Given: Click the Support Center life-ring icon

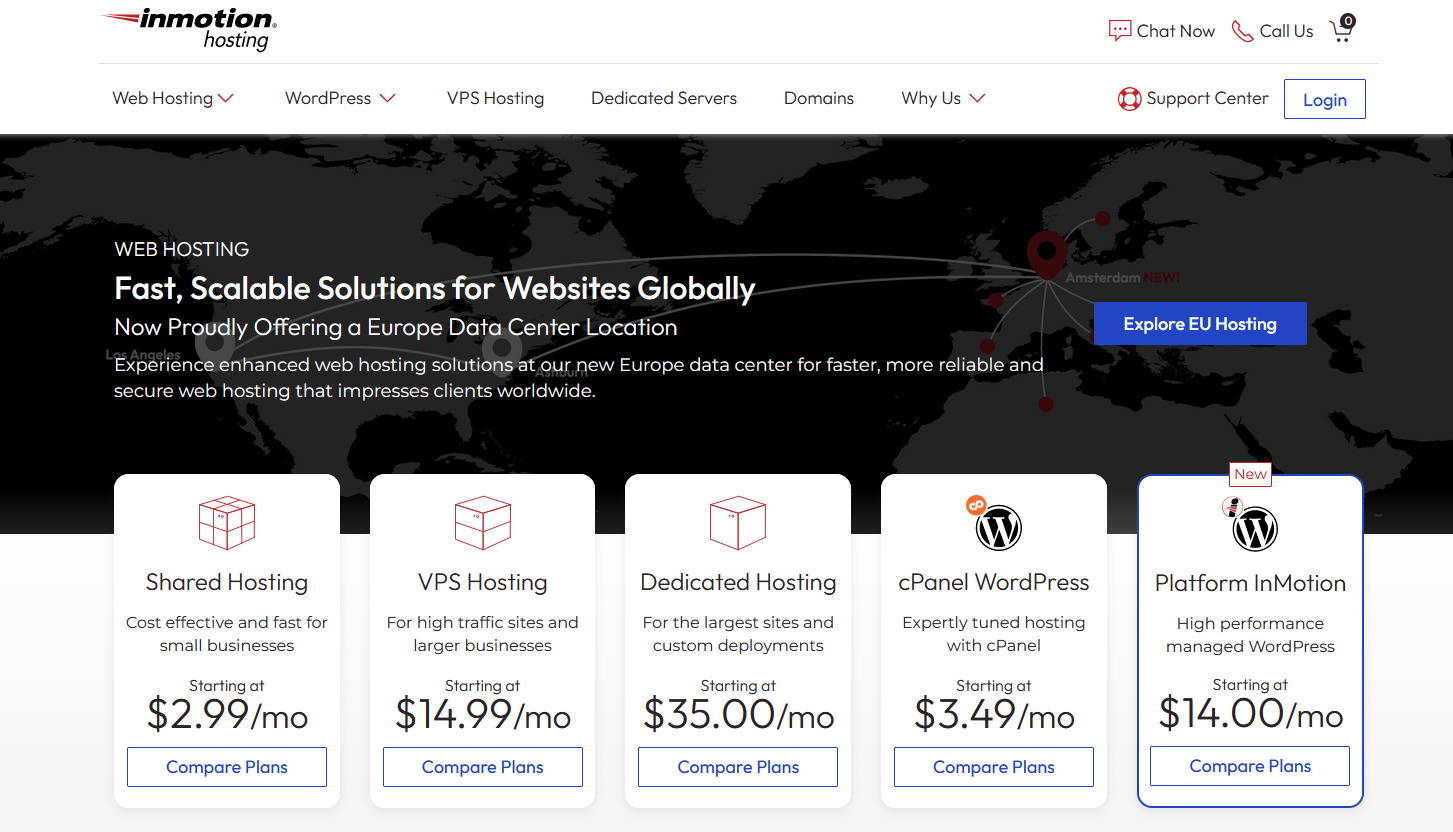Looking at the screenshot, I should pos(1129,98).
